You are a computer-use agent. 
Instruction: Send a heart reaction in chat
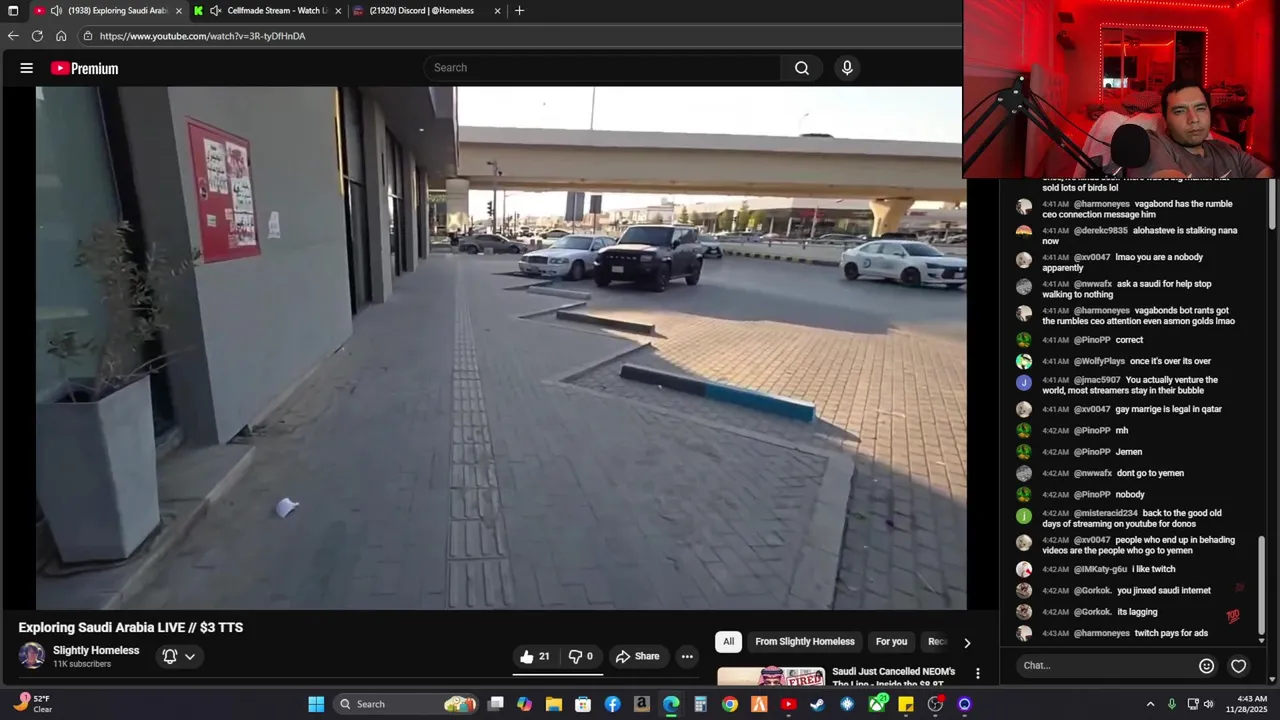[x=1238, y=666]
